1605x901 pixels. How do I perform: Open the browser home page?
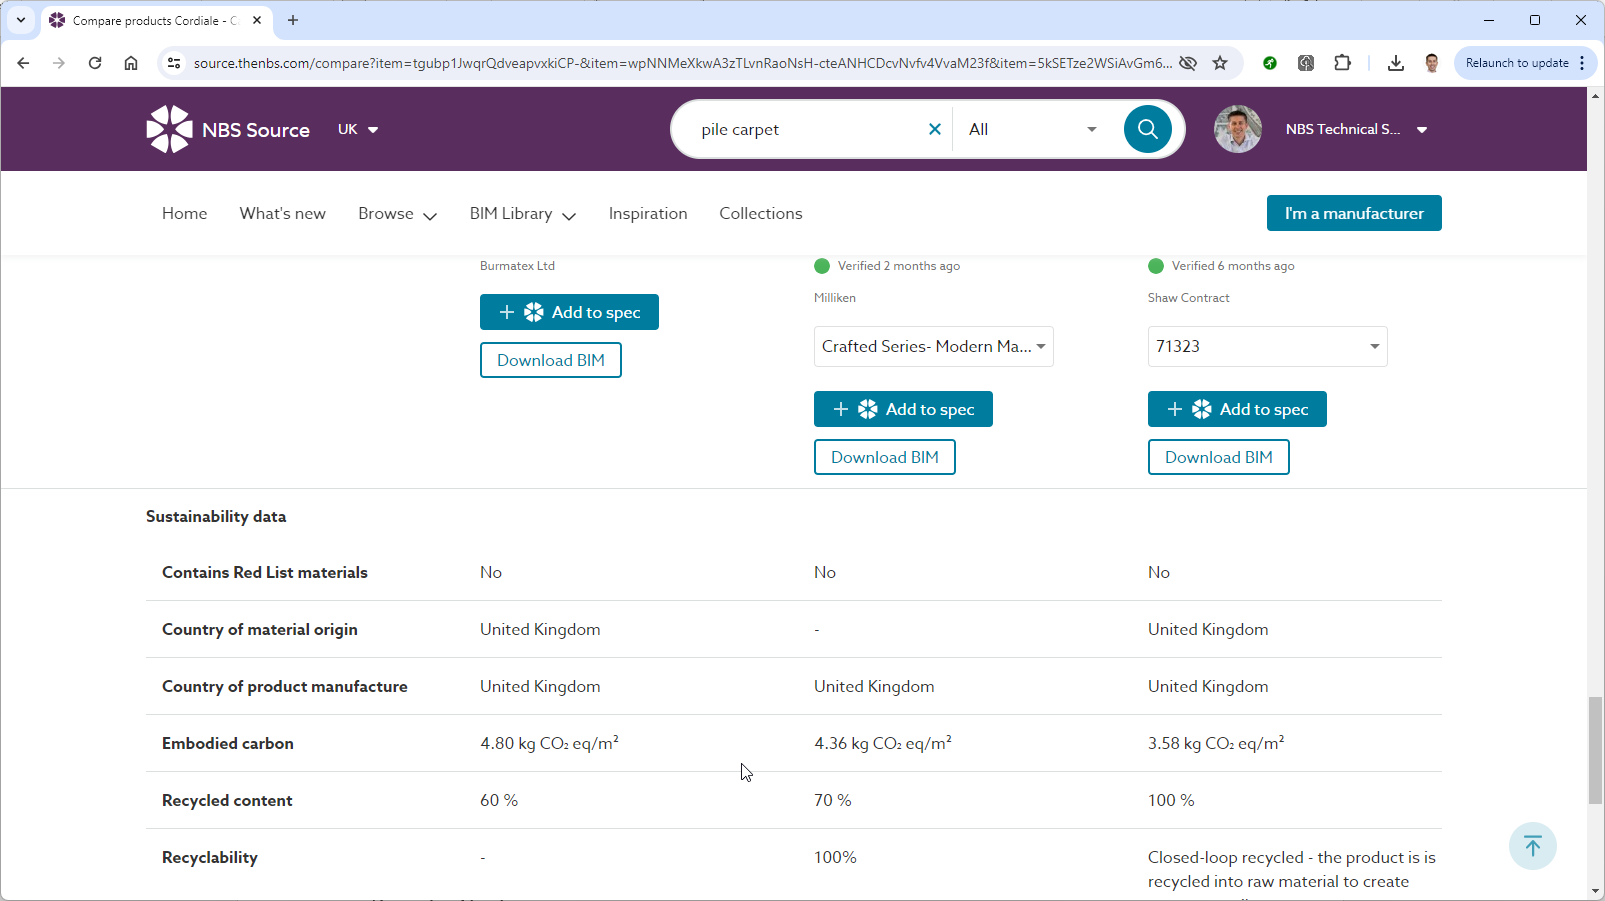pyautogui.click(x=131, y=63)
